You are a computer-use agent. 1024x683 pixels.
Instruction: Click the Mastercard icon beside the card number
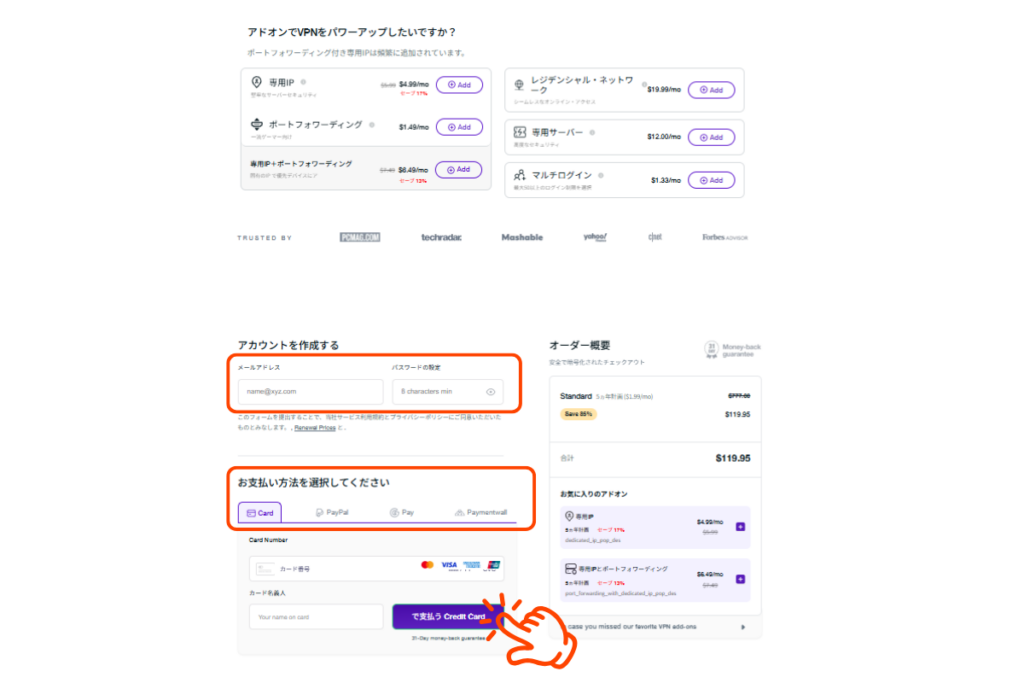(x=426, y=564)
